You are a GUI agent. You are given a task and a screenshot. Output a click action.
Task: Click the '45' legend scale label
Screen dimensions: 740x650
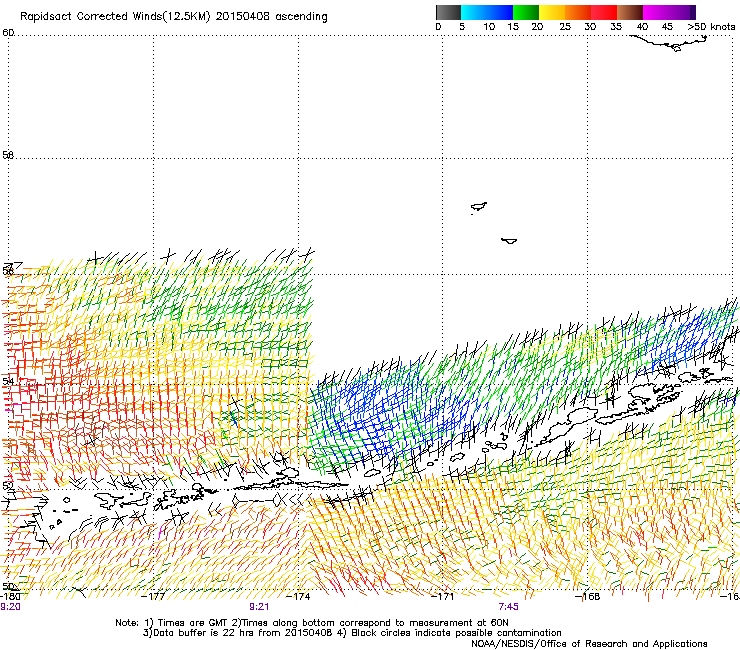coord(667,27)
